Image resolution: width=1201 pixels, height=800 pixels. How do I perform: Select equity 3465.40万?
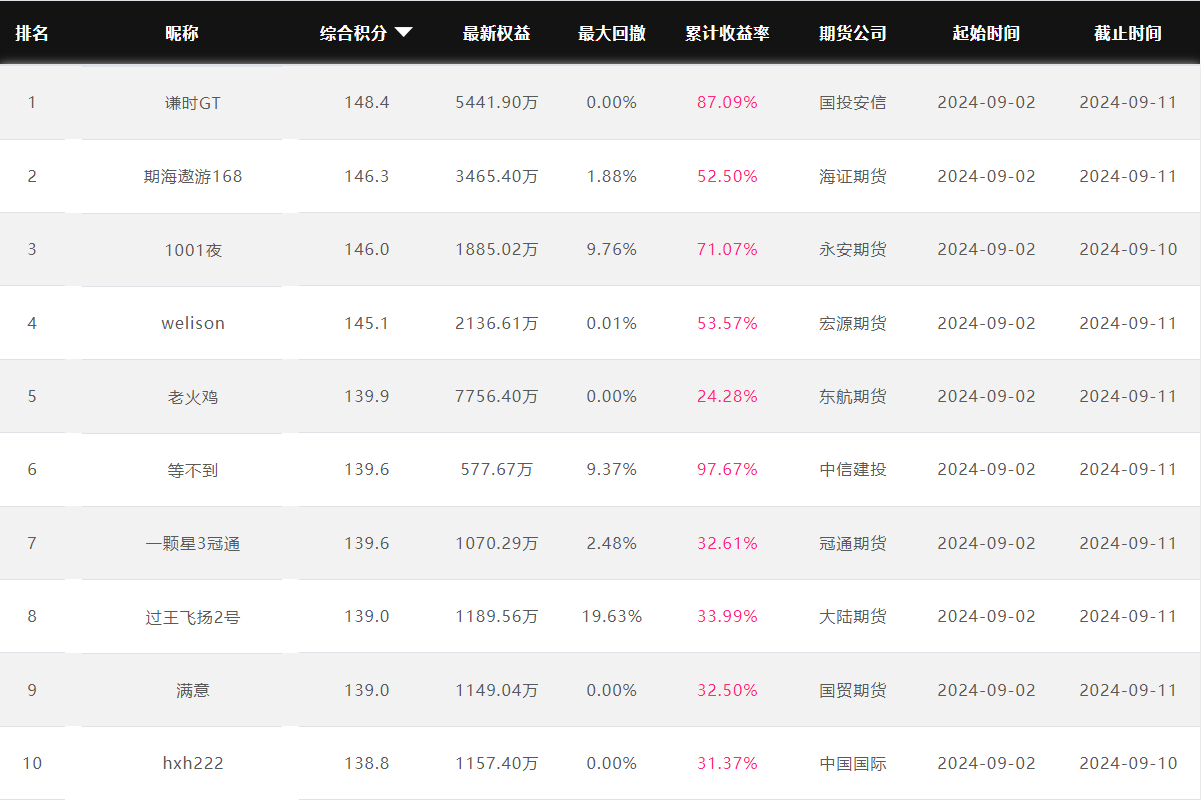tap(497, 176)
